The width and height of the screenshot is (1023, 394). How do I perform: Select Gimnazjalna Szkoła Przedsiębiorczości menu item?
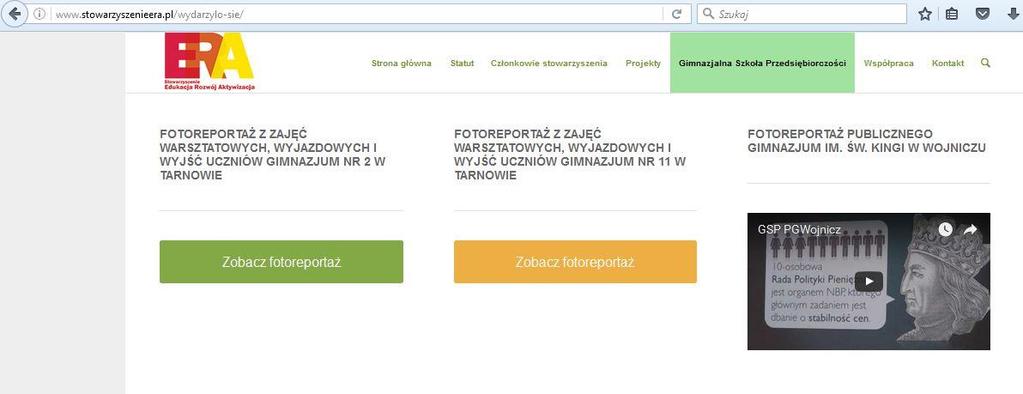(762, 63)
